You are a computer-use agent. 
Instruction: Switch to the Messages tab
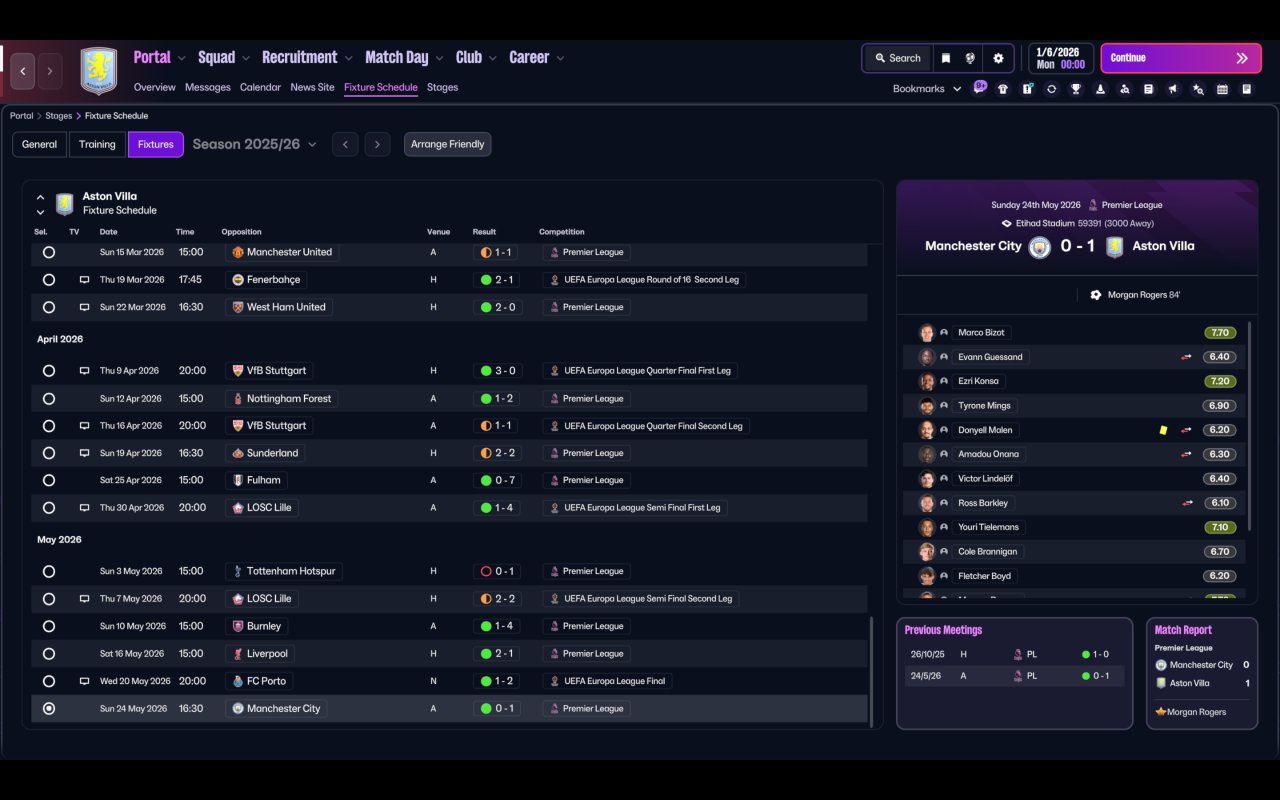point(208,87)
